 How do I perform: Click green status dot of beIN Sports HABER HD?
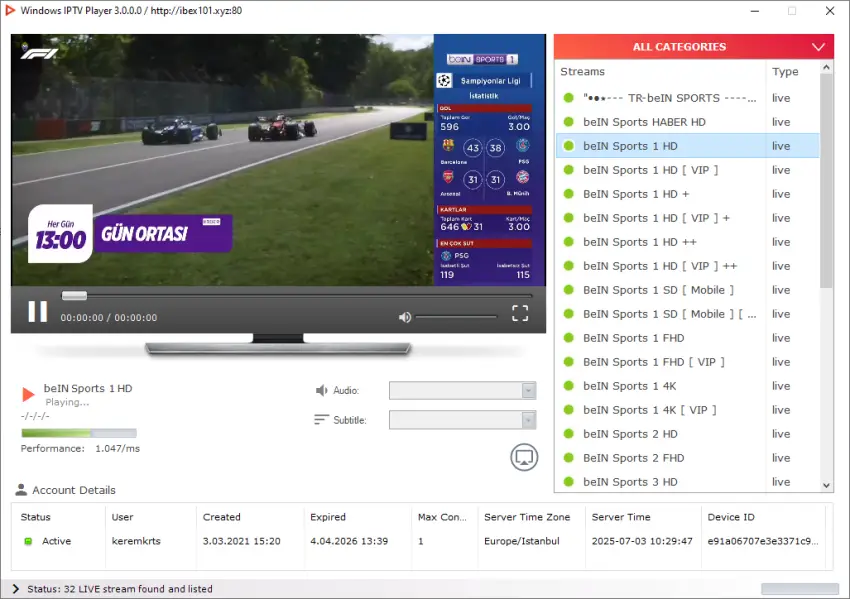coord(568,122)
